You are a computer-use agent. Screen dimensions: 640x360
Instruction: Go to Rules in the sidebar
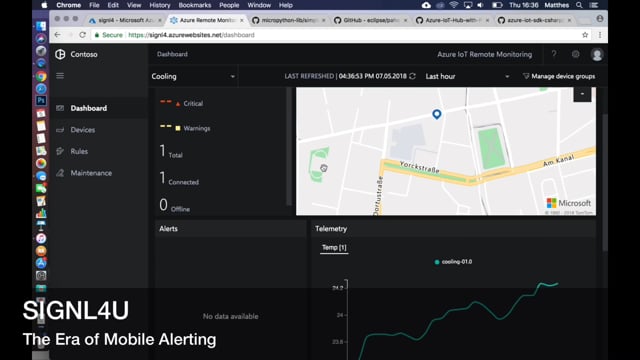99,151
